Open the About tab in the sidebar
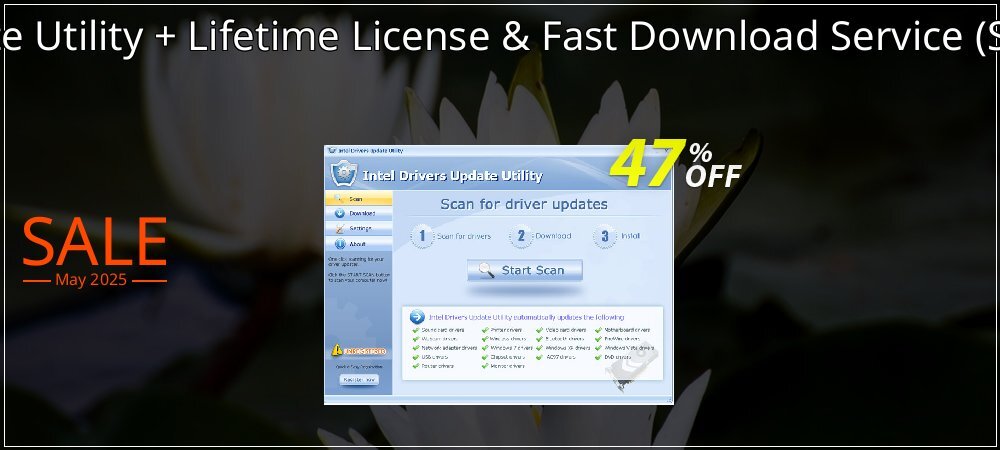Image resolution: width=1000 pixels, height=450 pixels. 358,243
